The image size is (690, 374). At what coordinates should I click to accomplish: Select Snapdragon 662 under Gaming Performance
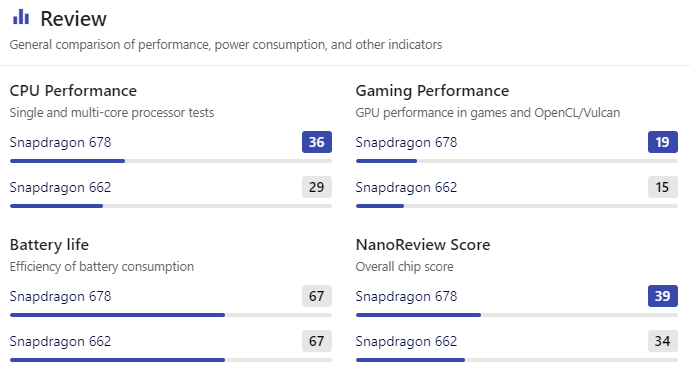406,187
